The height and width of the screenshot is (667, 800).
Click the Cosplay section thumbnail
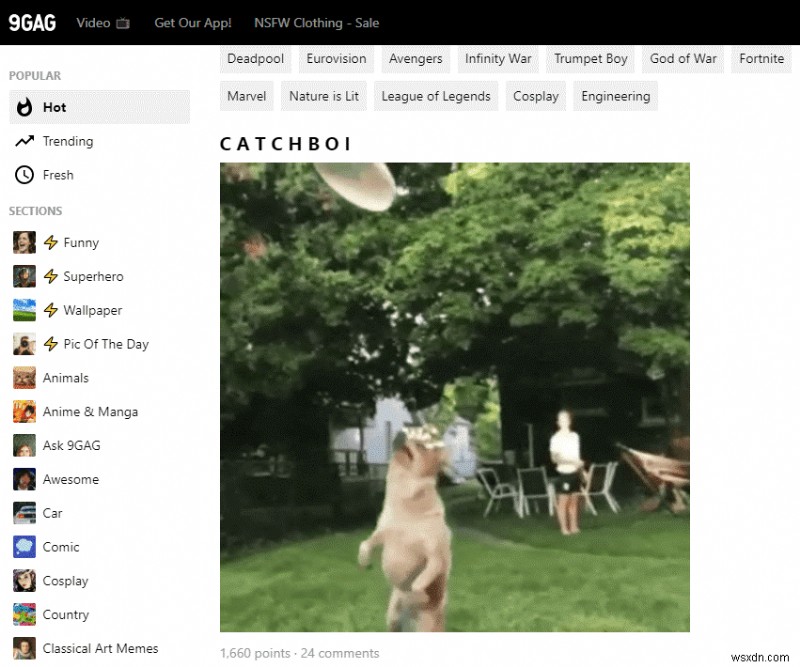24,581
